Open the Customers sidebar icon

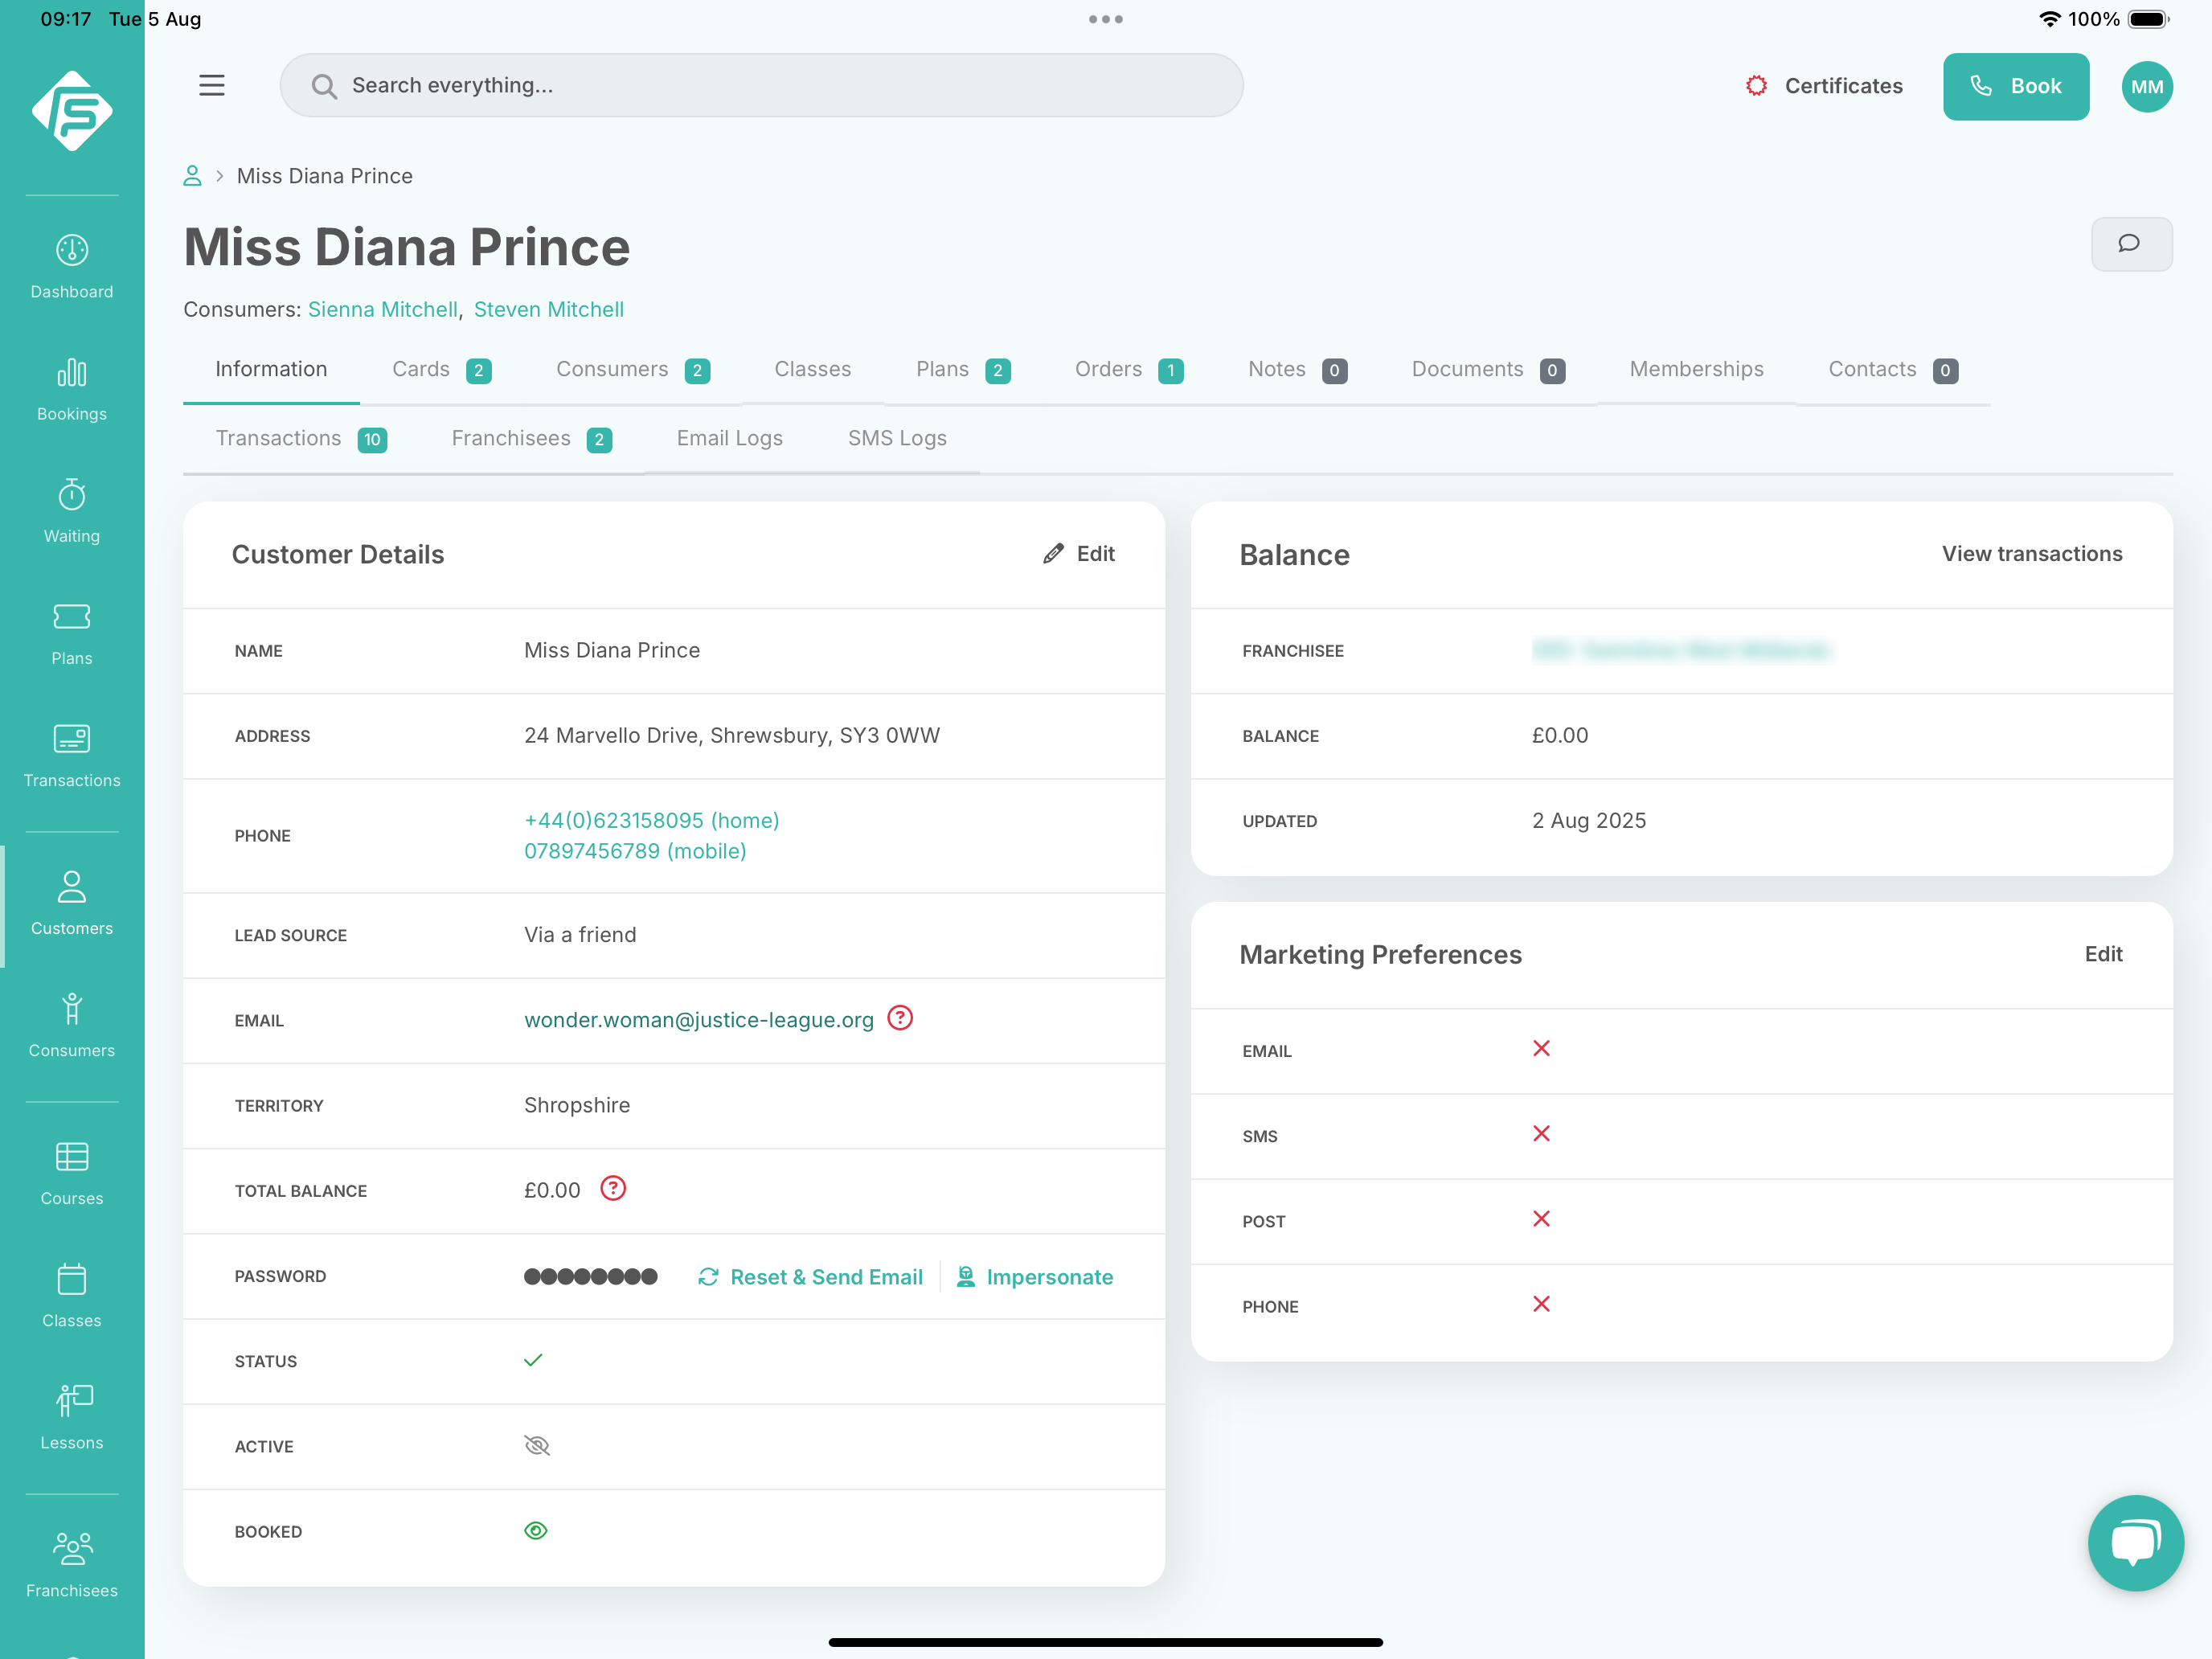click(x=72, y=886)
